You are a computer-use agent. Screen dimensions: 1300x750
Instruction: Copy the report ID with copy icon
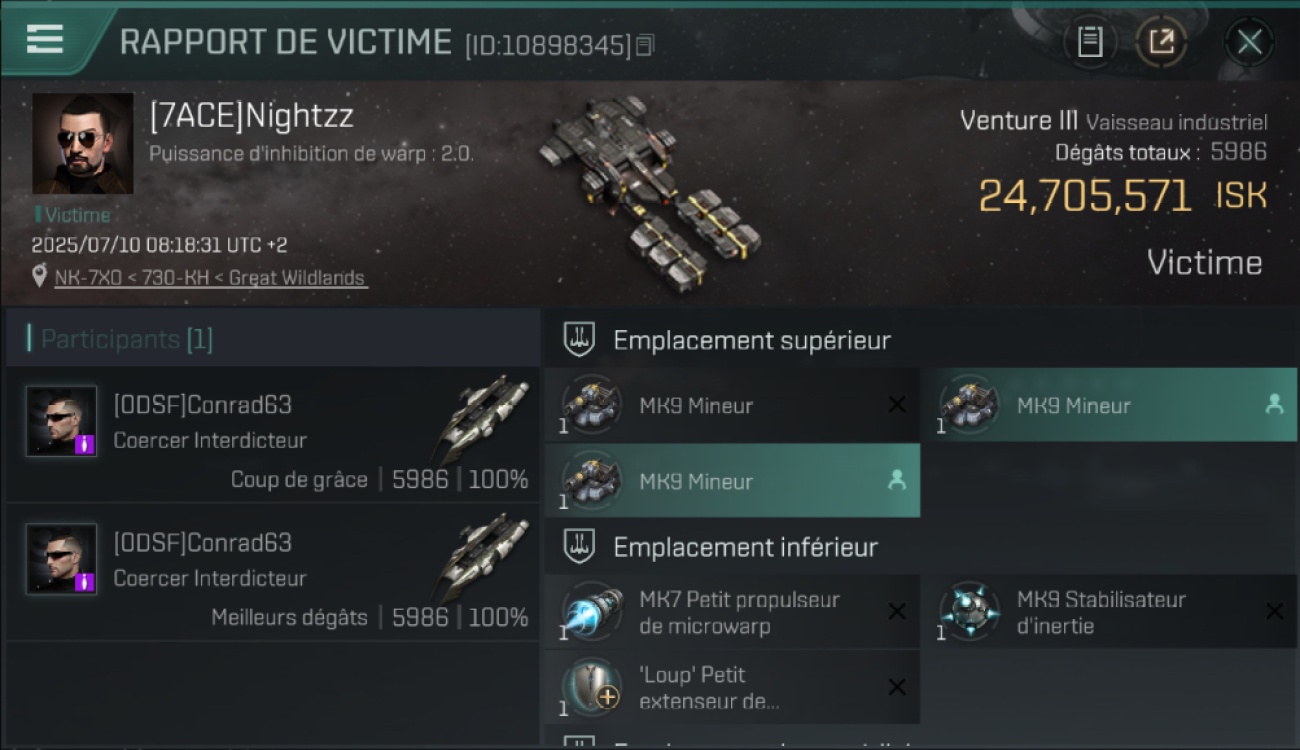(x=645, y=45)
